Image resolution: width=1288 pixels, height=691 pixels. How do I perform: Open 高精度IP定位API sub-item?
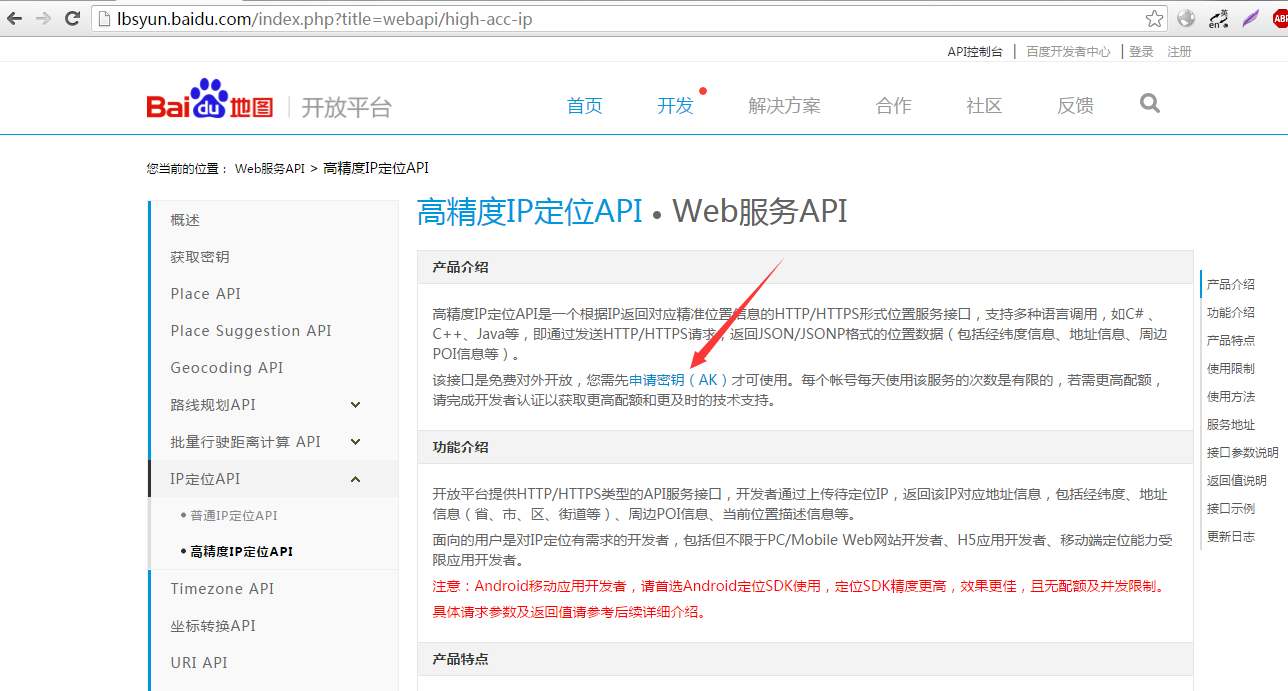[x=241, y=552]
